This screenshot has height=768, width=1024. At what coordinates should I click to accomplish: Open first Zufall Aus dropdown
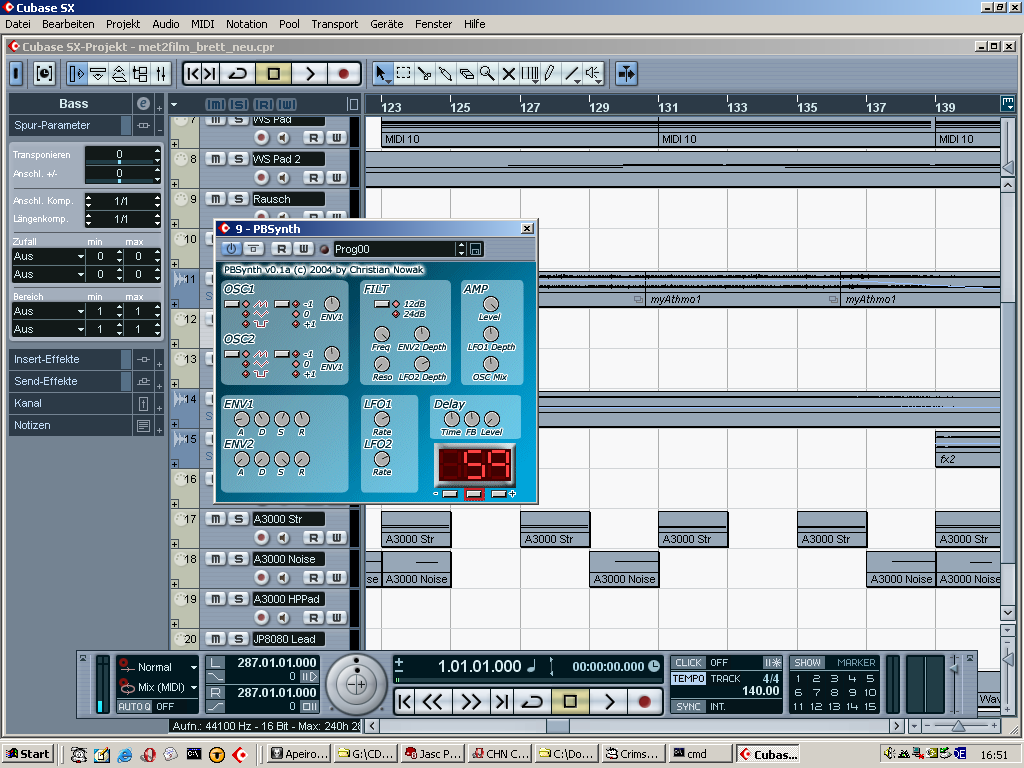click(49, 257)
